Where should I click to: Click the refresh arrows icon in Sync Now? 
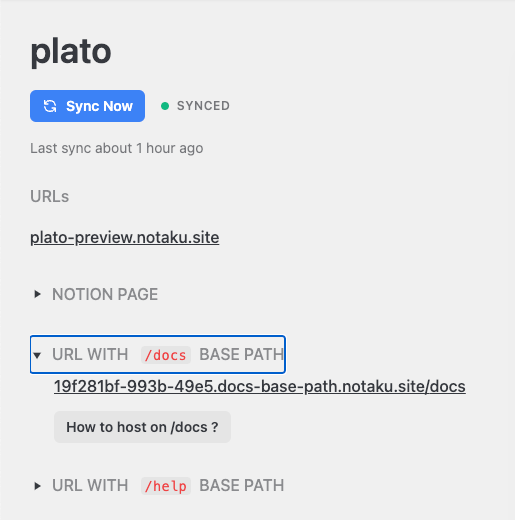[50, 106]
